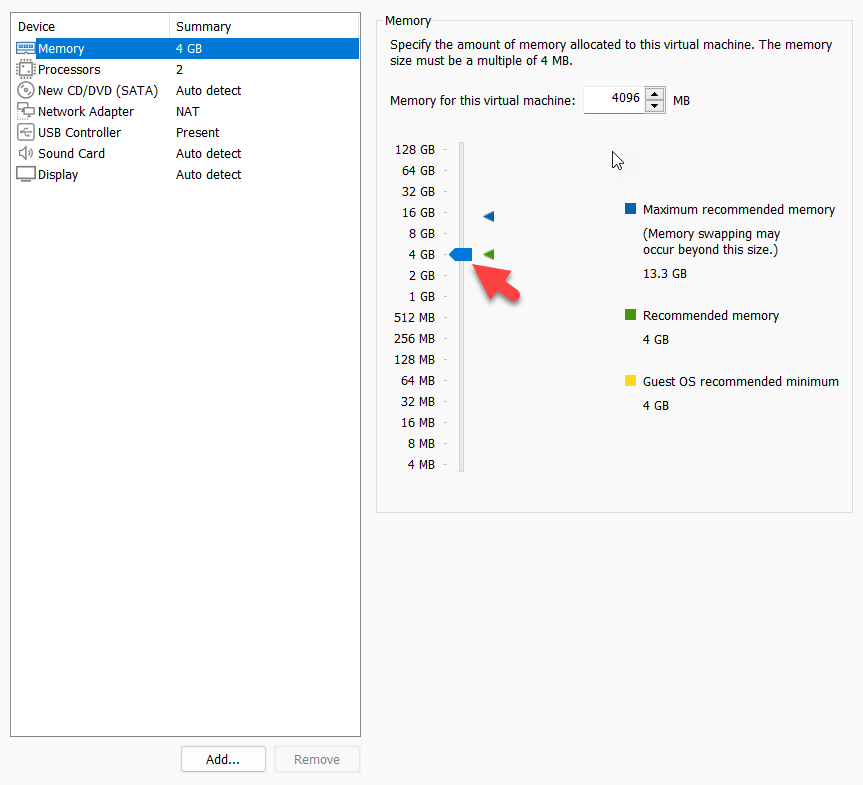
Task: Click the Memory device icon
Action: click(x=26, y=48)
